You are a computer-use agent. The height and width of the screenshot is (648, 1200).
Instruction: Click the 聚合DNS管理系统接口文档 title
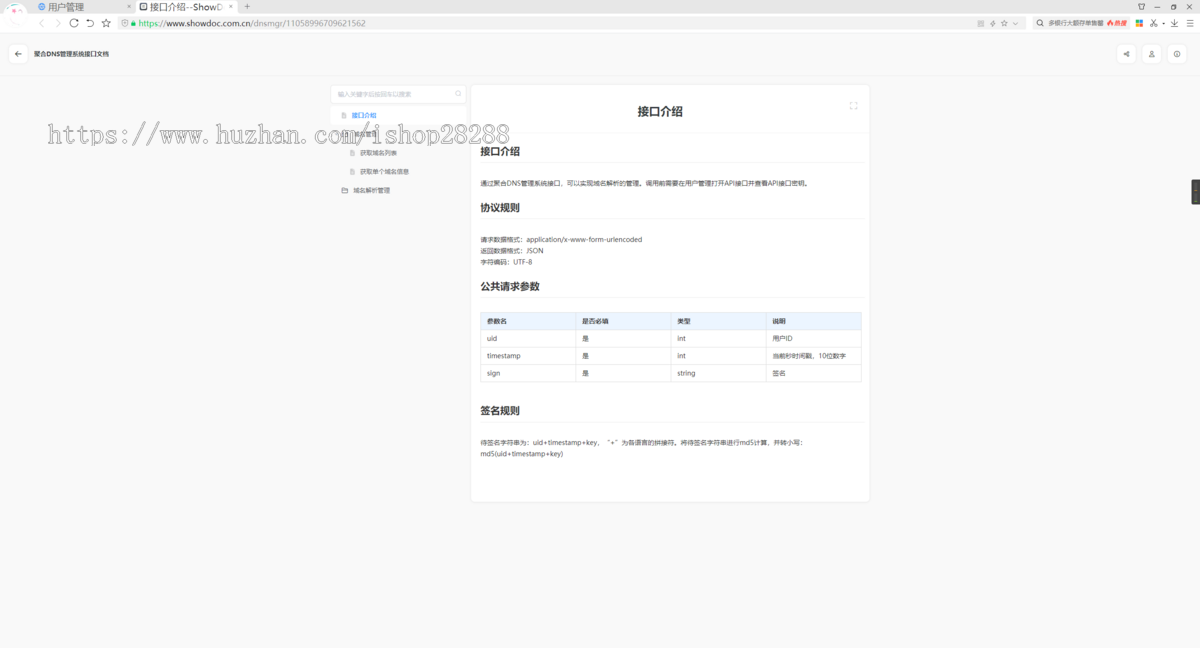(71, 54)
